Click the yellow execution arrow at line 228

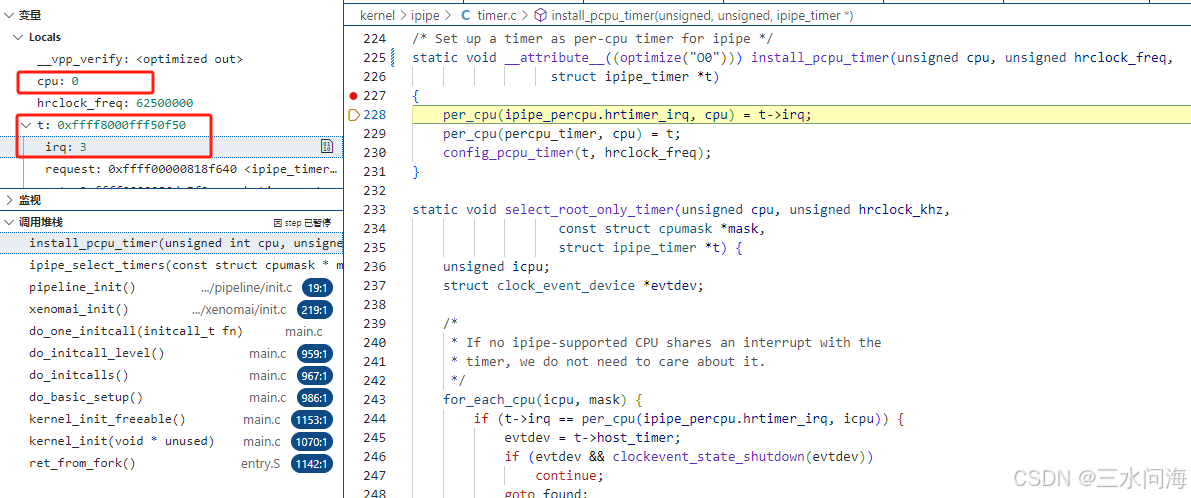[x=354, y=115]
